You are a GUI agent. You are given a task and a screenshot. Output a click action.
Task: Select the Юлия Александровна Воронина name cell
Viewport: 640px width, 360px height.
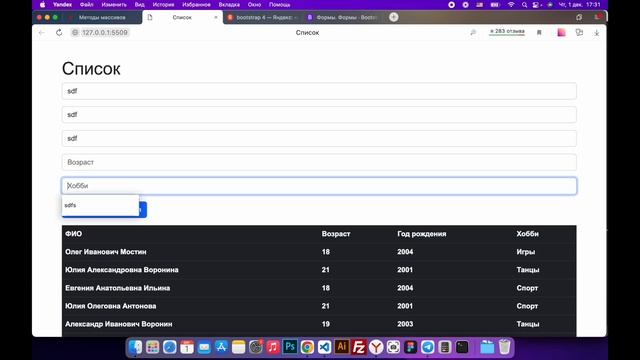(122, 270)
